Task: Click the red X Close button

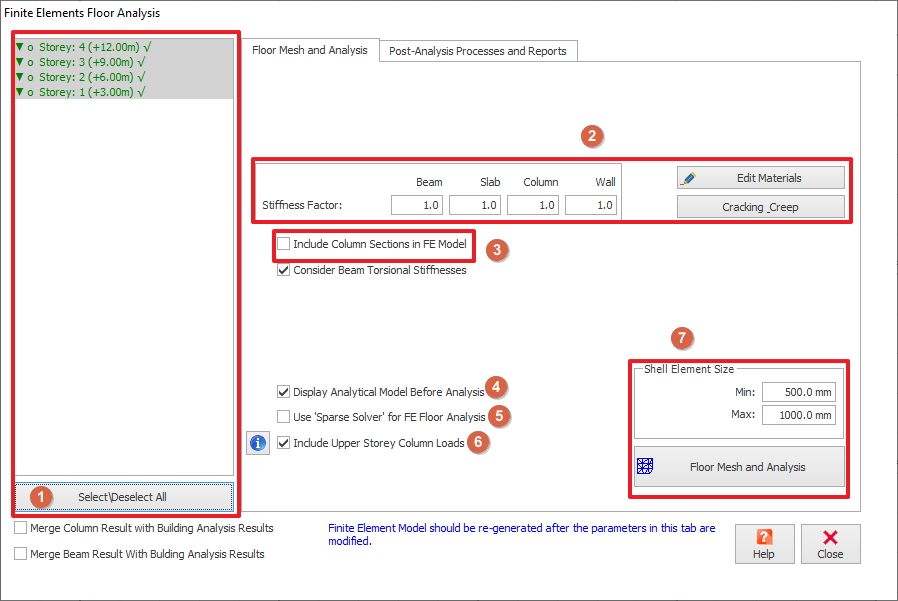Action: 829,544
